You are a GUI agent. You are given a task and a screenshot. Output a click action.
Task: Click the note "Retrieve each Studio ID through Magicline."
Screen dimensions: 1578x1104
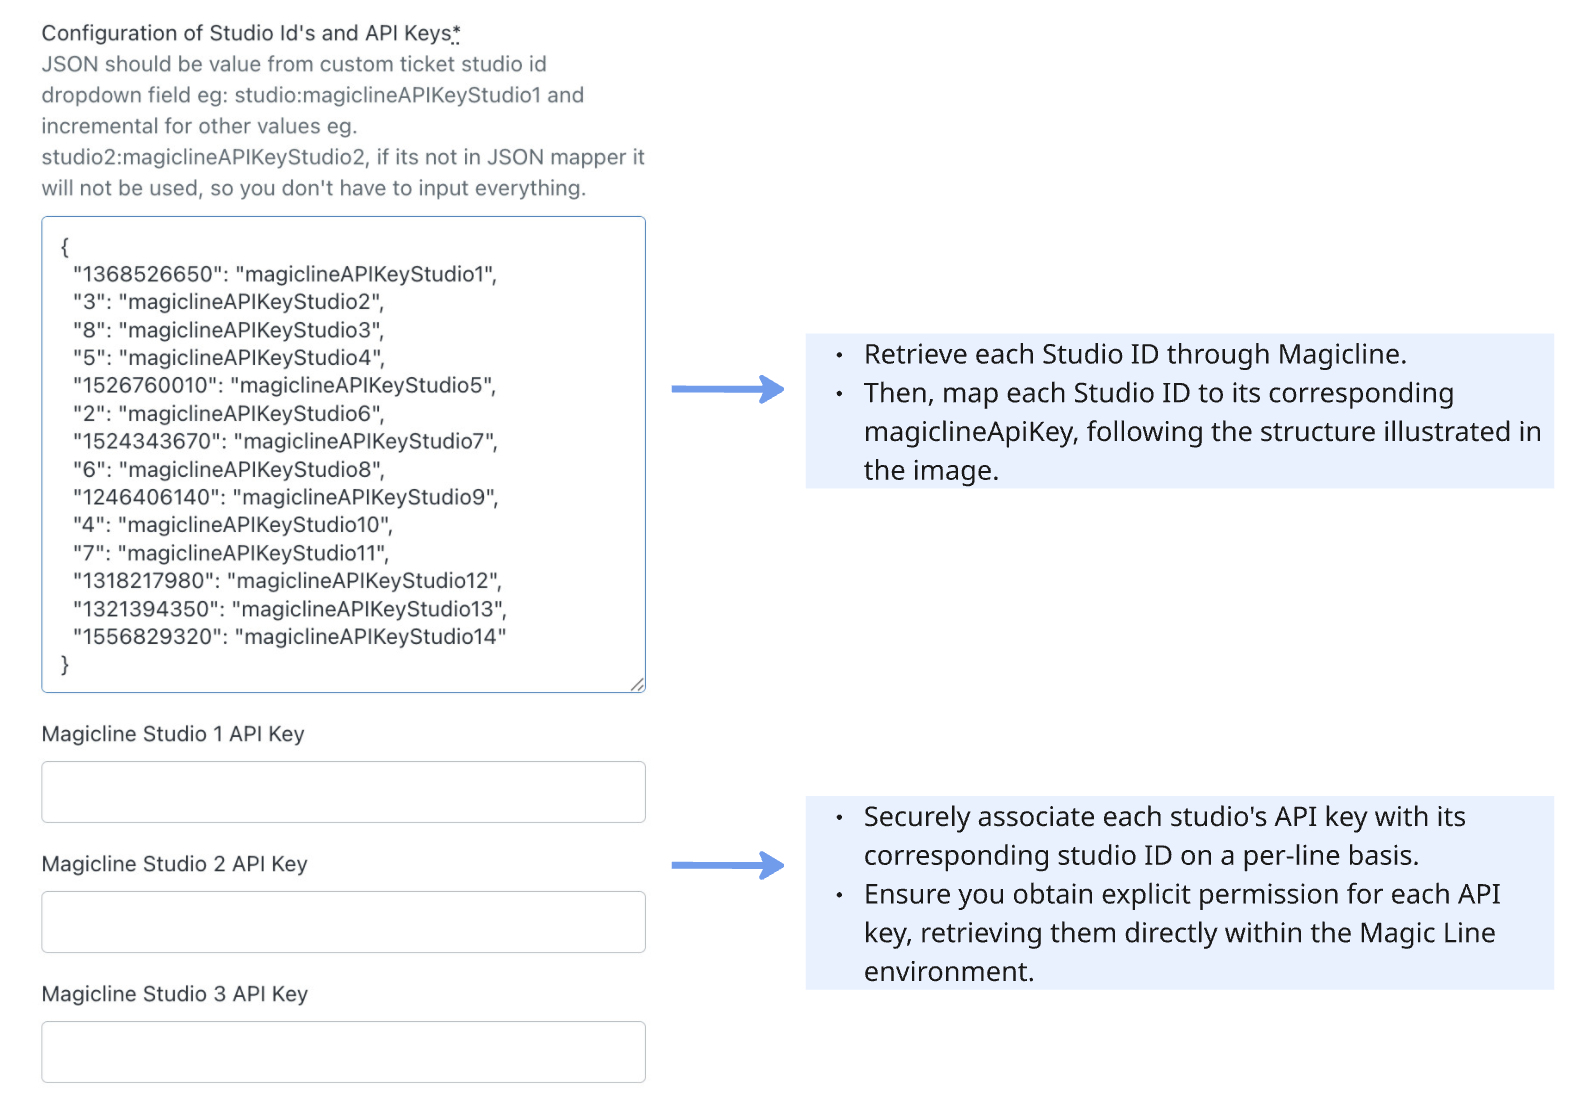pos(1135,354)
